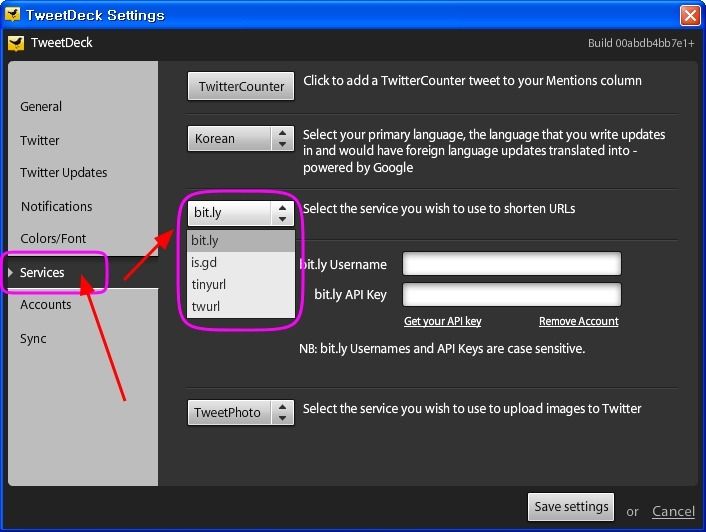Click the stepper arrows on the URL shortener dropdown
Viewport: 706px width, 532px height.
tap(282, 212)
